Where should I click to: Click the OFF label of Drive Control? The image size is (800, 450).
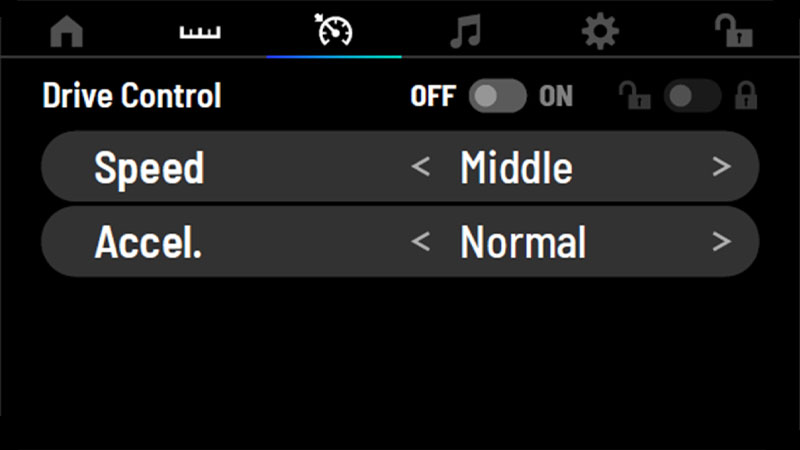tap(433, 96)
